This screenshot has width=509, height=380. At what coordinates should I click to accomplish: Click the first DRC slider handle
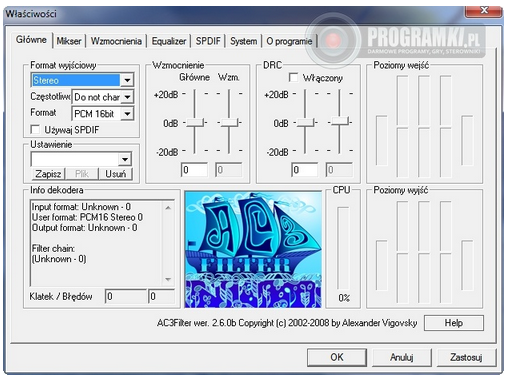[305, 122]
